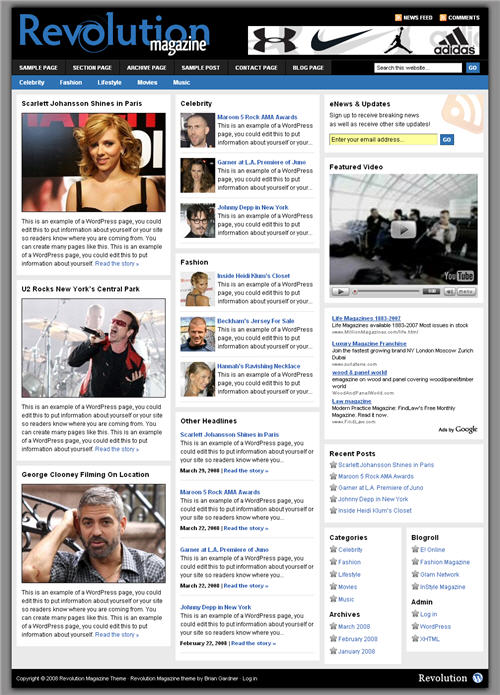This screenshot has width=500, height=695.
Task: Click the Nike swoosh logo in banner
Action: pyautogui.click(x=340, y=40)
